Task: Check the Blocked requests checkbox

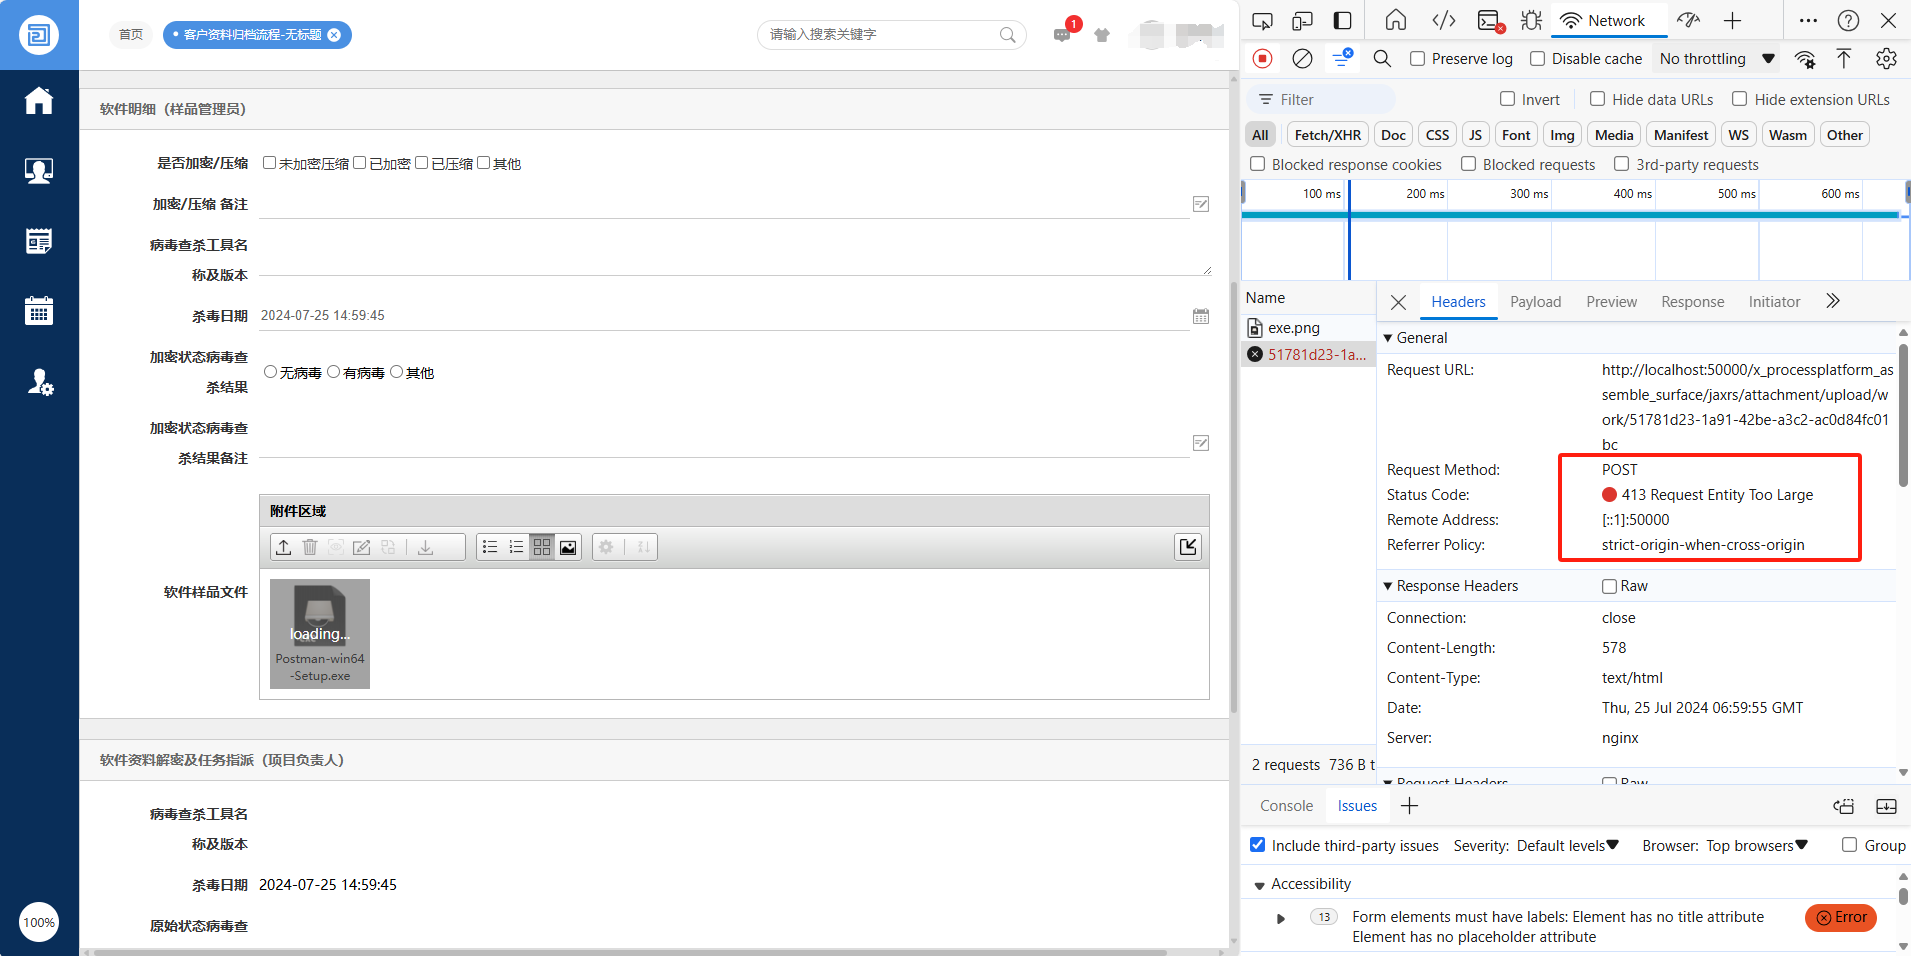Action: coord(1468,164)
